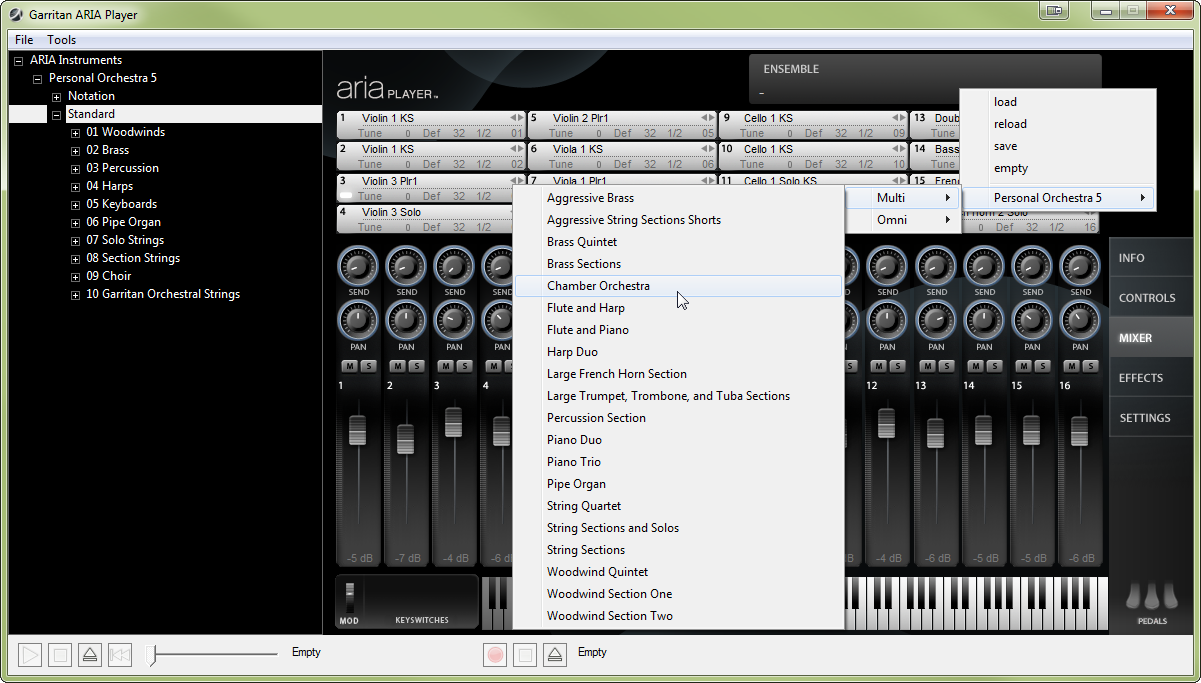Click the SEND knob for channel 15
1201x683 pixels.
point(1032,266)
